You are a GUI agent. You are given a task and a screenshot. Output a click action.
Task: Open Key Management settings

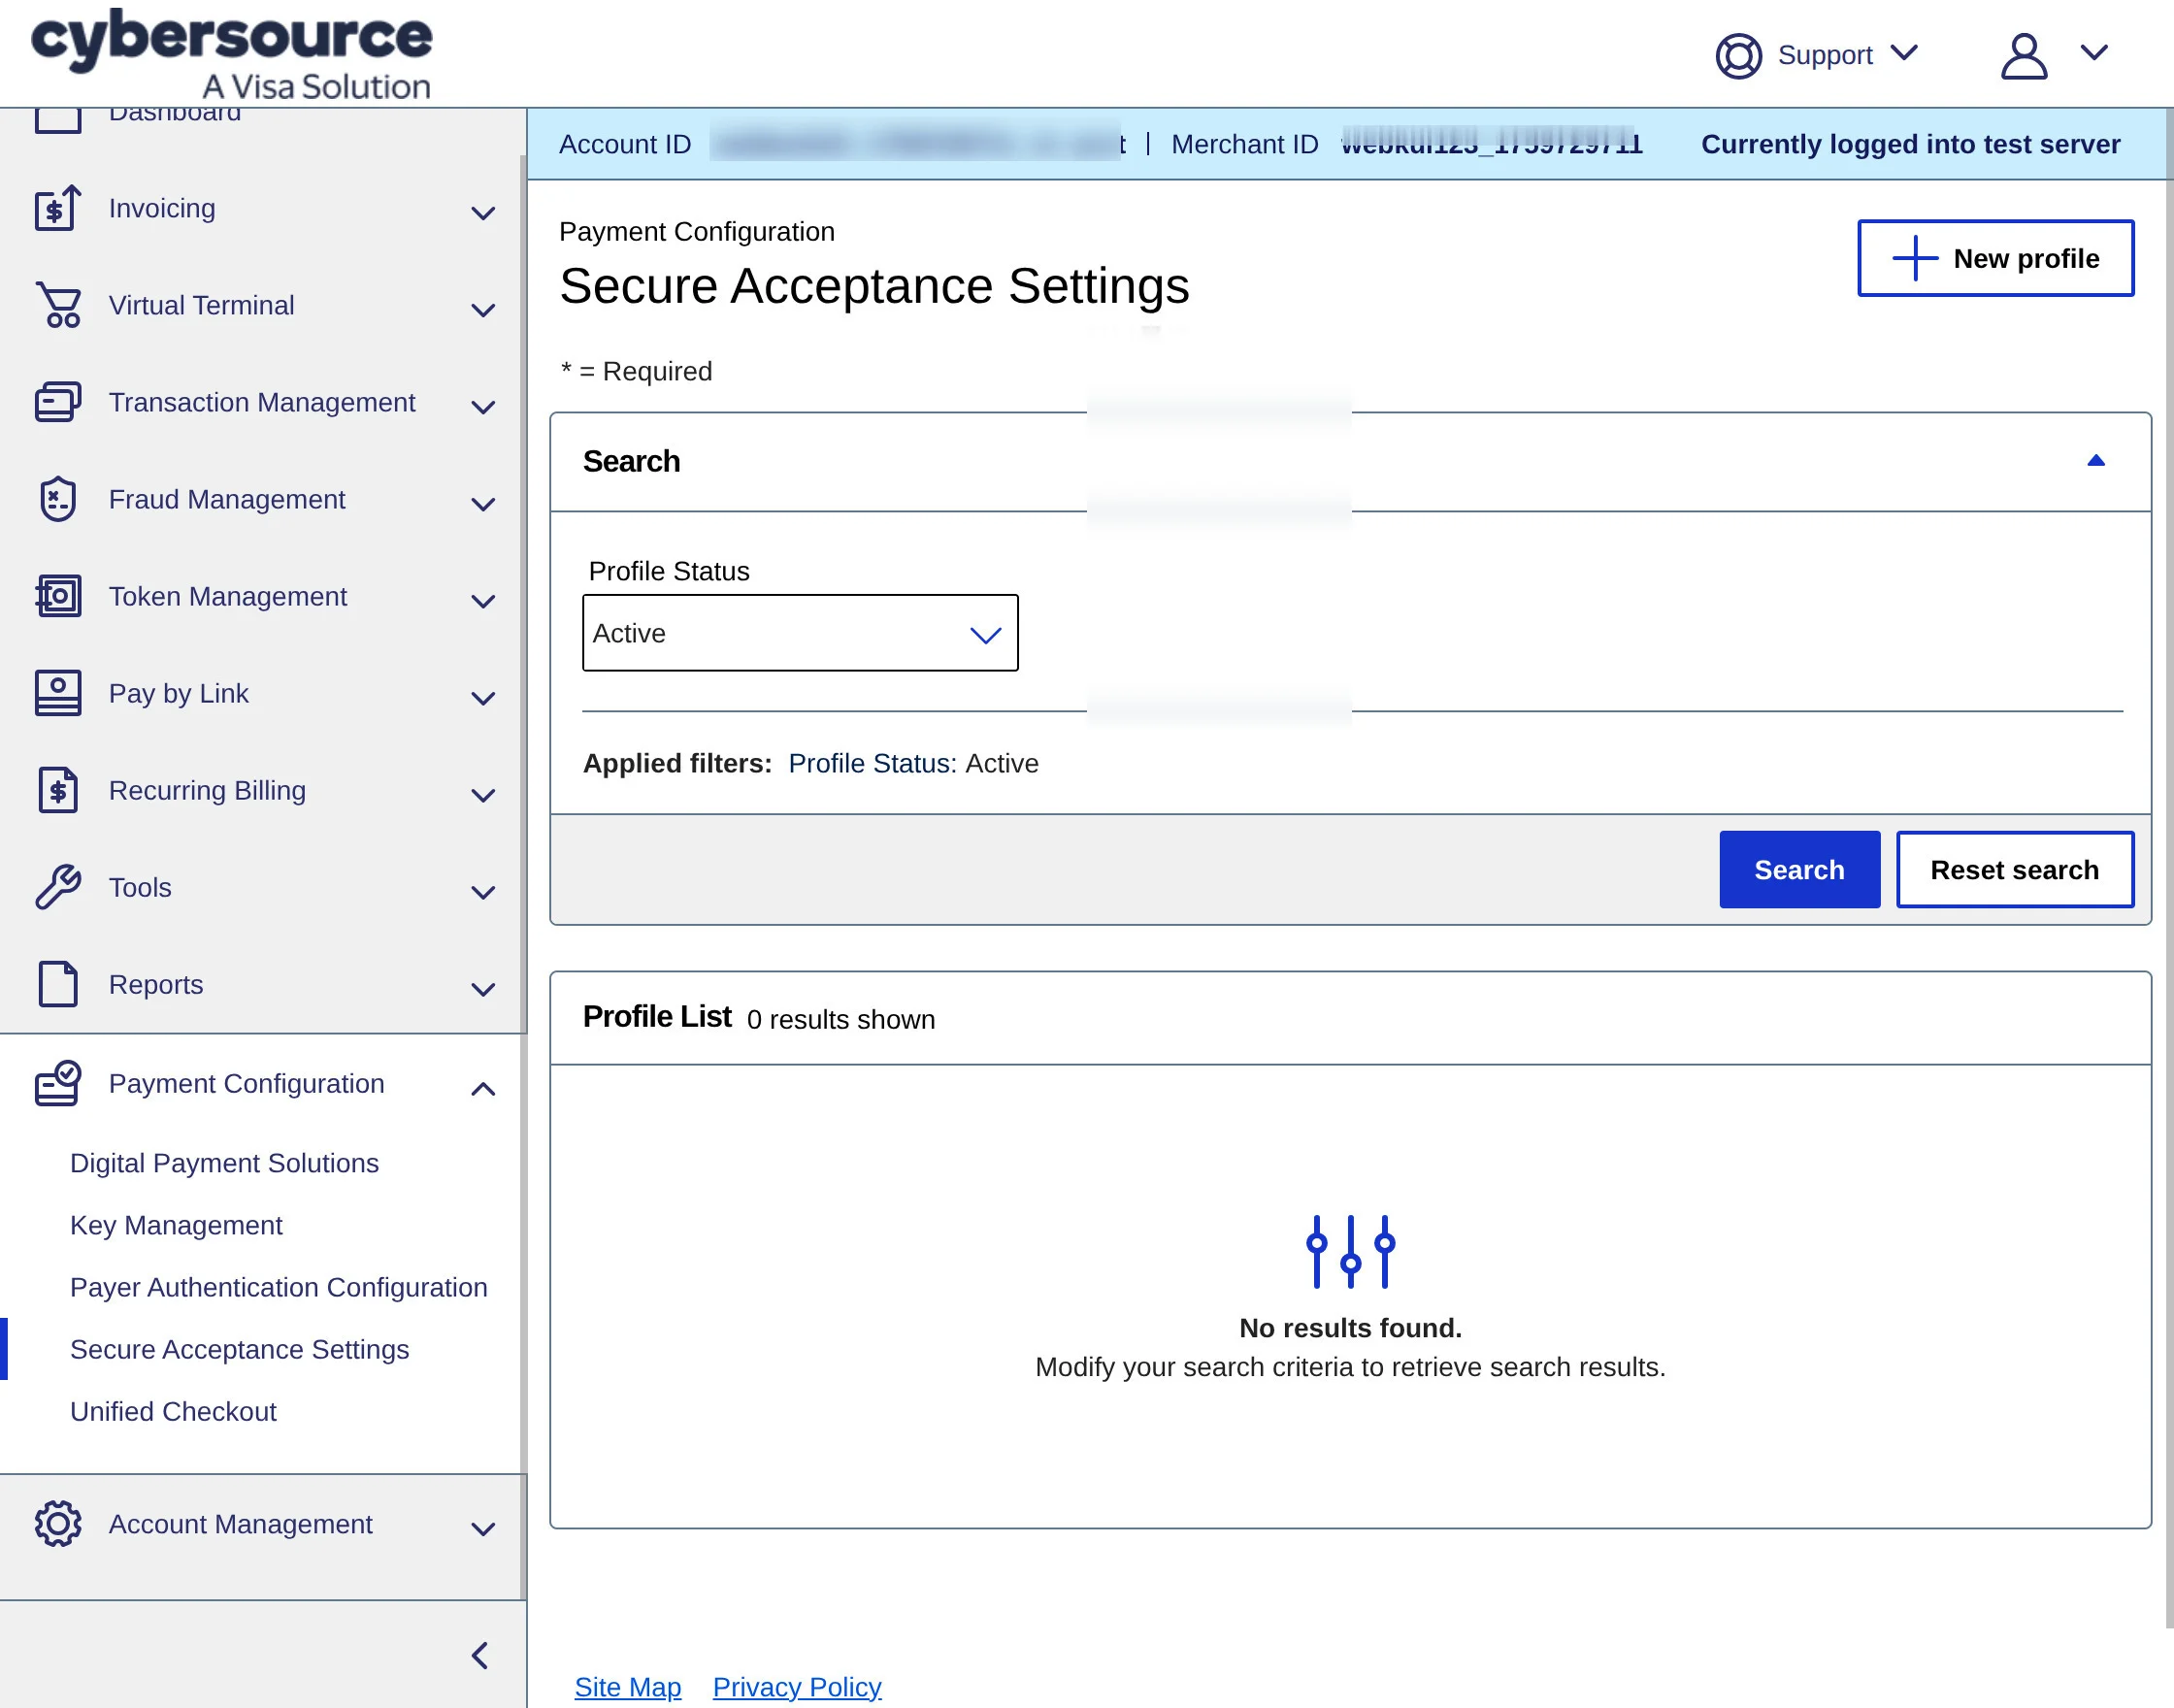(175, 1224)
